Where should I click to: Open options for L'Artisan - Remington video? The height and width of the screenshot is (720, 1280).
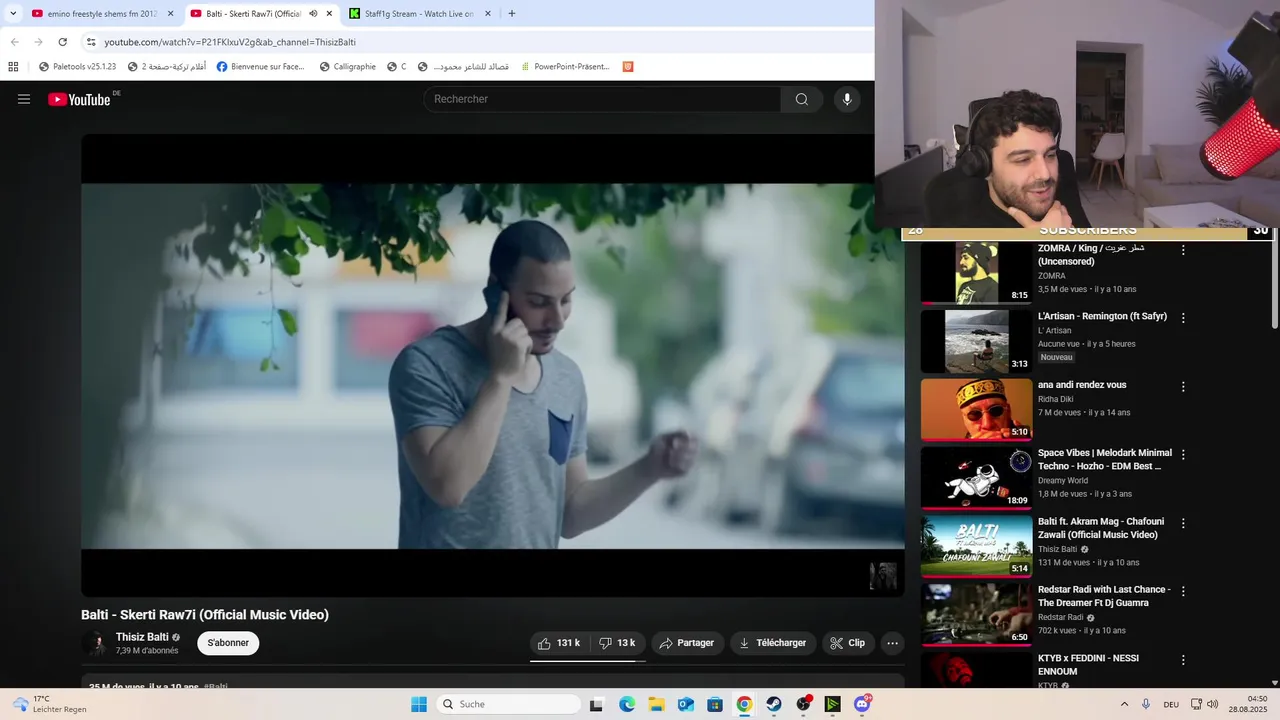[1183, 318]
